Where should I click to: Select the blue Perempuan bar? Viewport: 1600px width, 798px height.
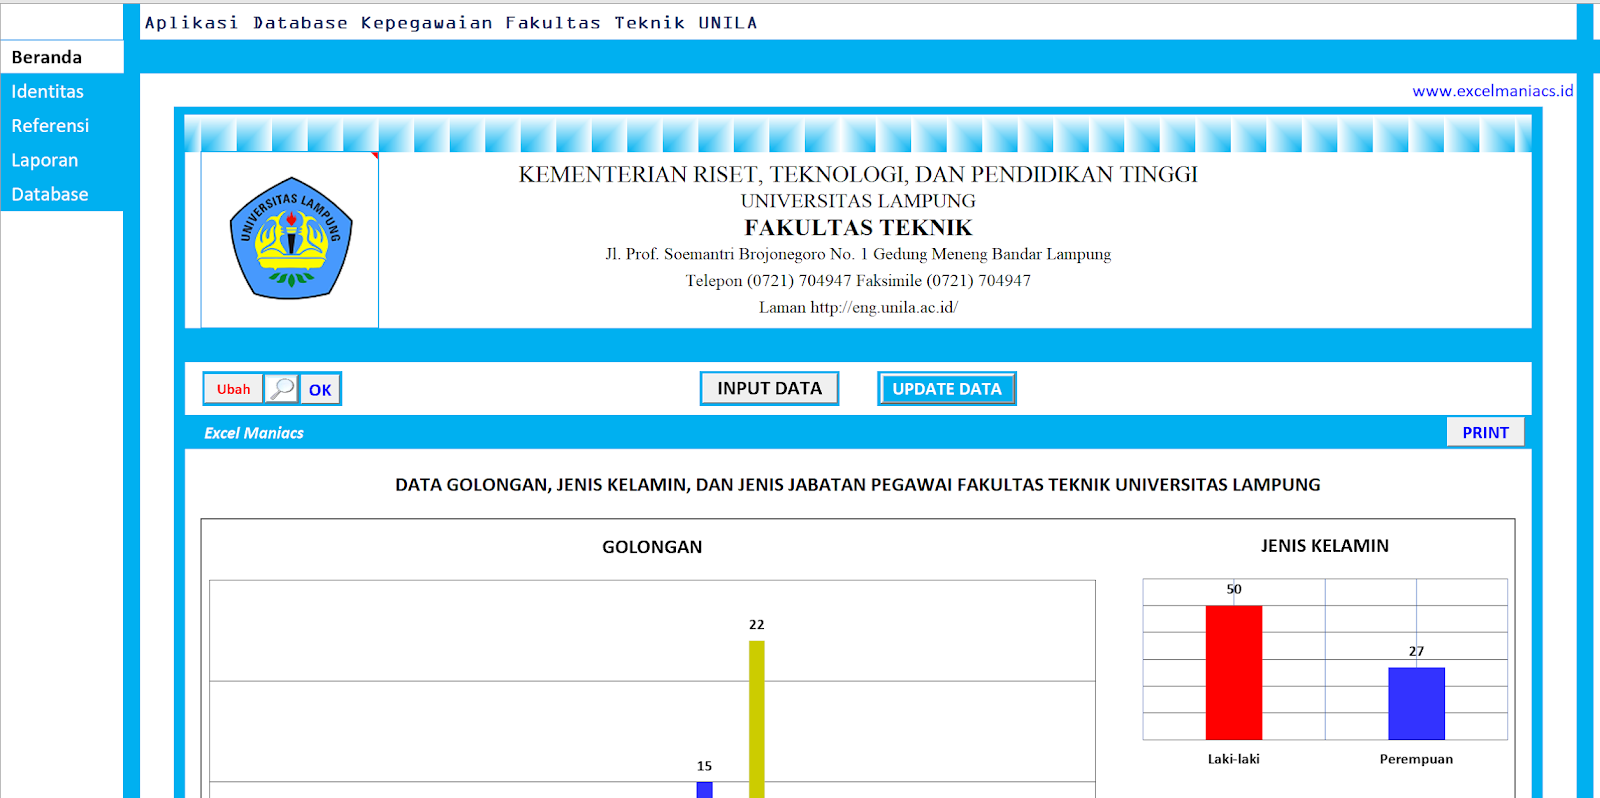pos(1416,703)
